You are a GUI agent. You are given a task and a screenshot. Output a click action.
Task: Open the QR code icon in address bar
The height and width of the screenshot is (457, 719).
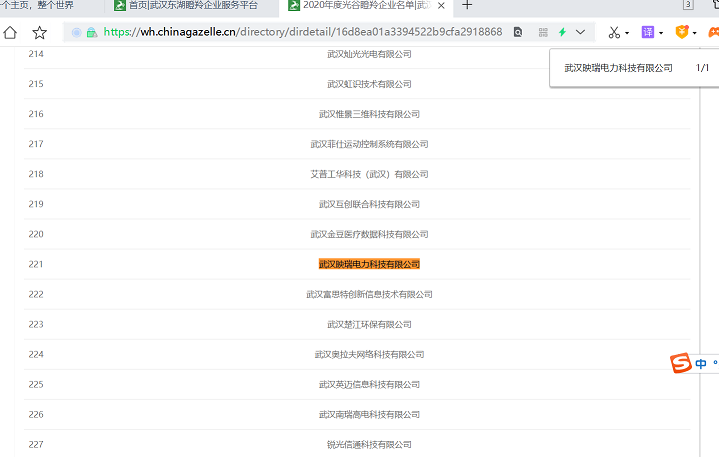543,32
